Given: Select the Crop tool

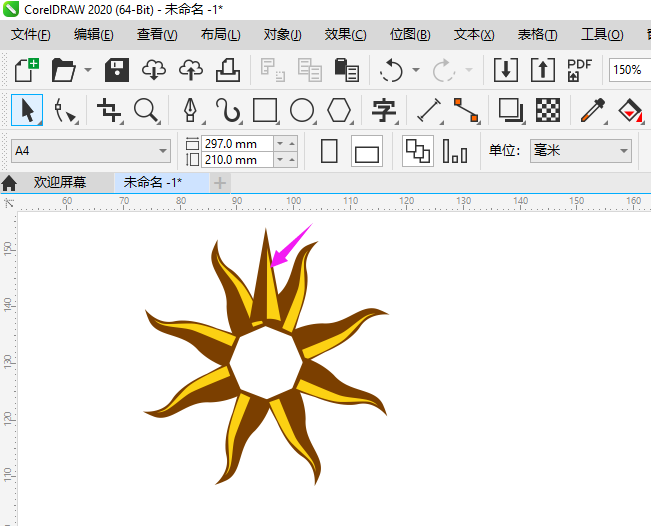Looking at the screenshot, I should point(109,110).
